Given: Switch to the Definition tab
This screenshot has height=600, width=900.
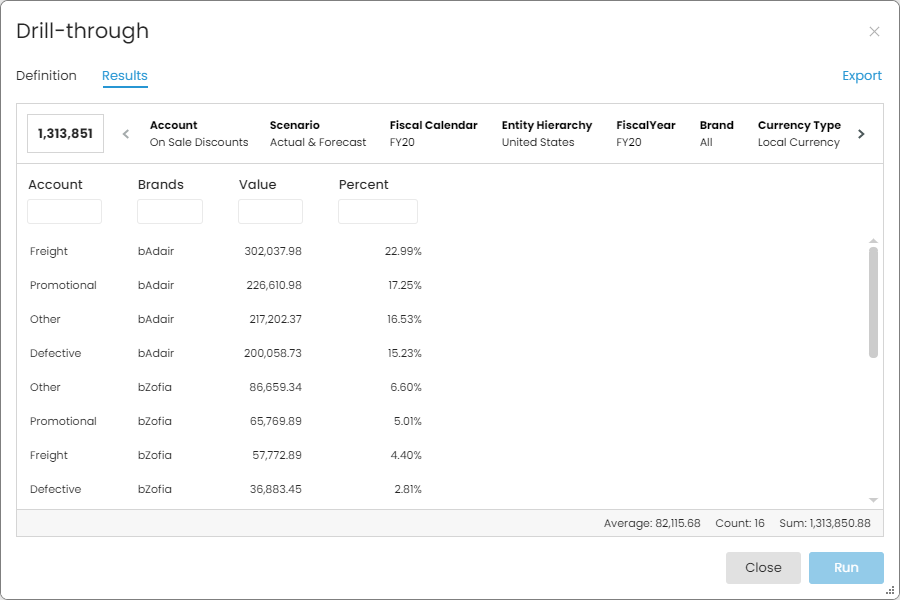Looking at the screenshot, I should [x=46, y=76].
